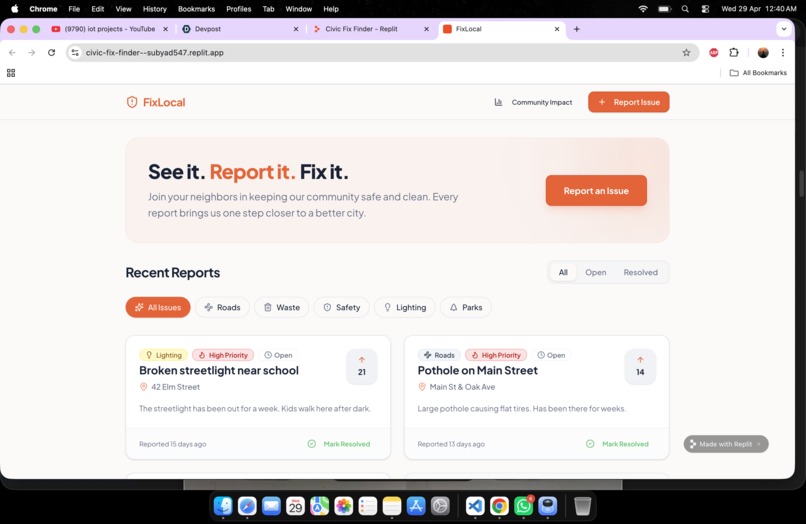The width and height of the screenshot is (806, 524).
Task: Close the Devpost tab
Action: coord(296,29)
